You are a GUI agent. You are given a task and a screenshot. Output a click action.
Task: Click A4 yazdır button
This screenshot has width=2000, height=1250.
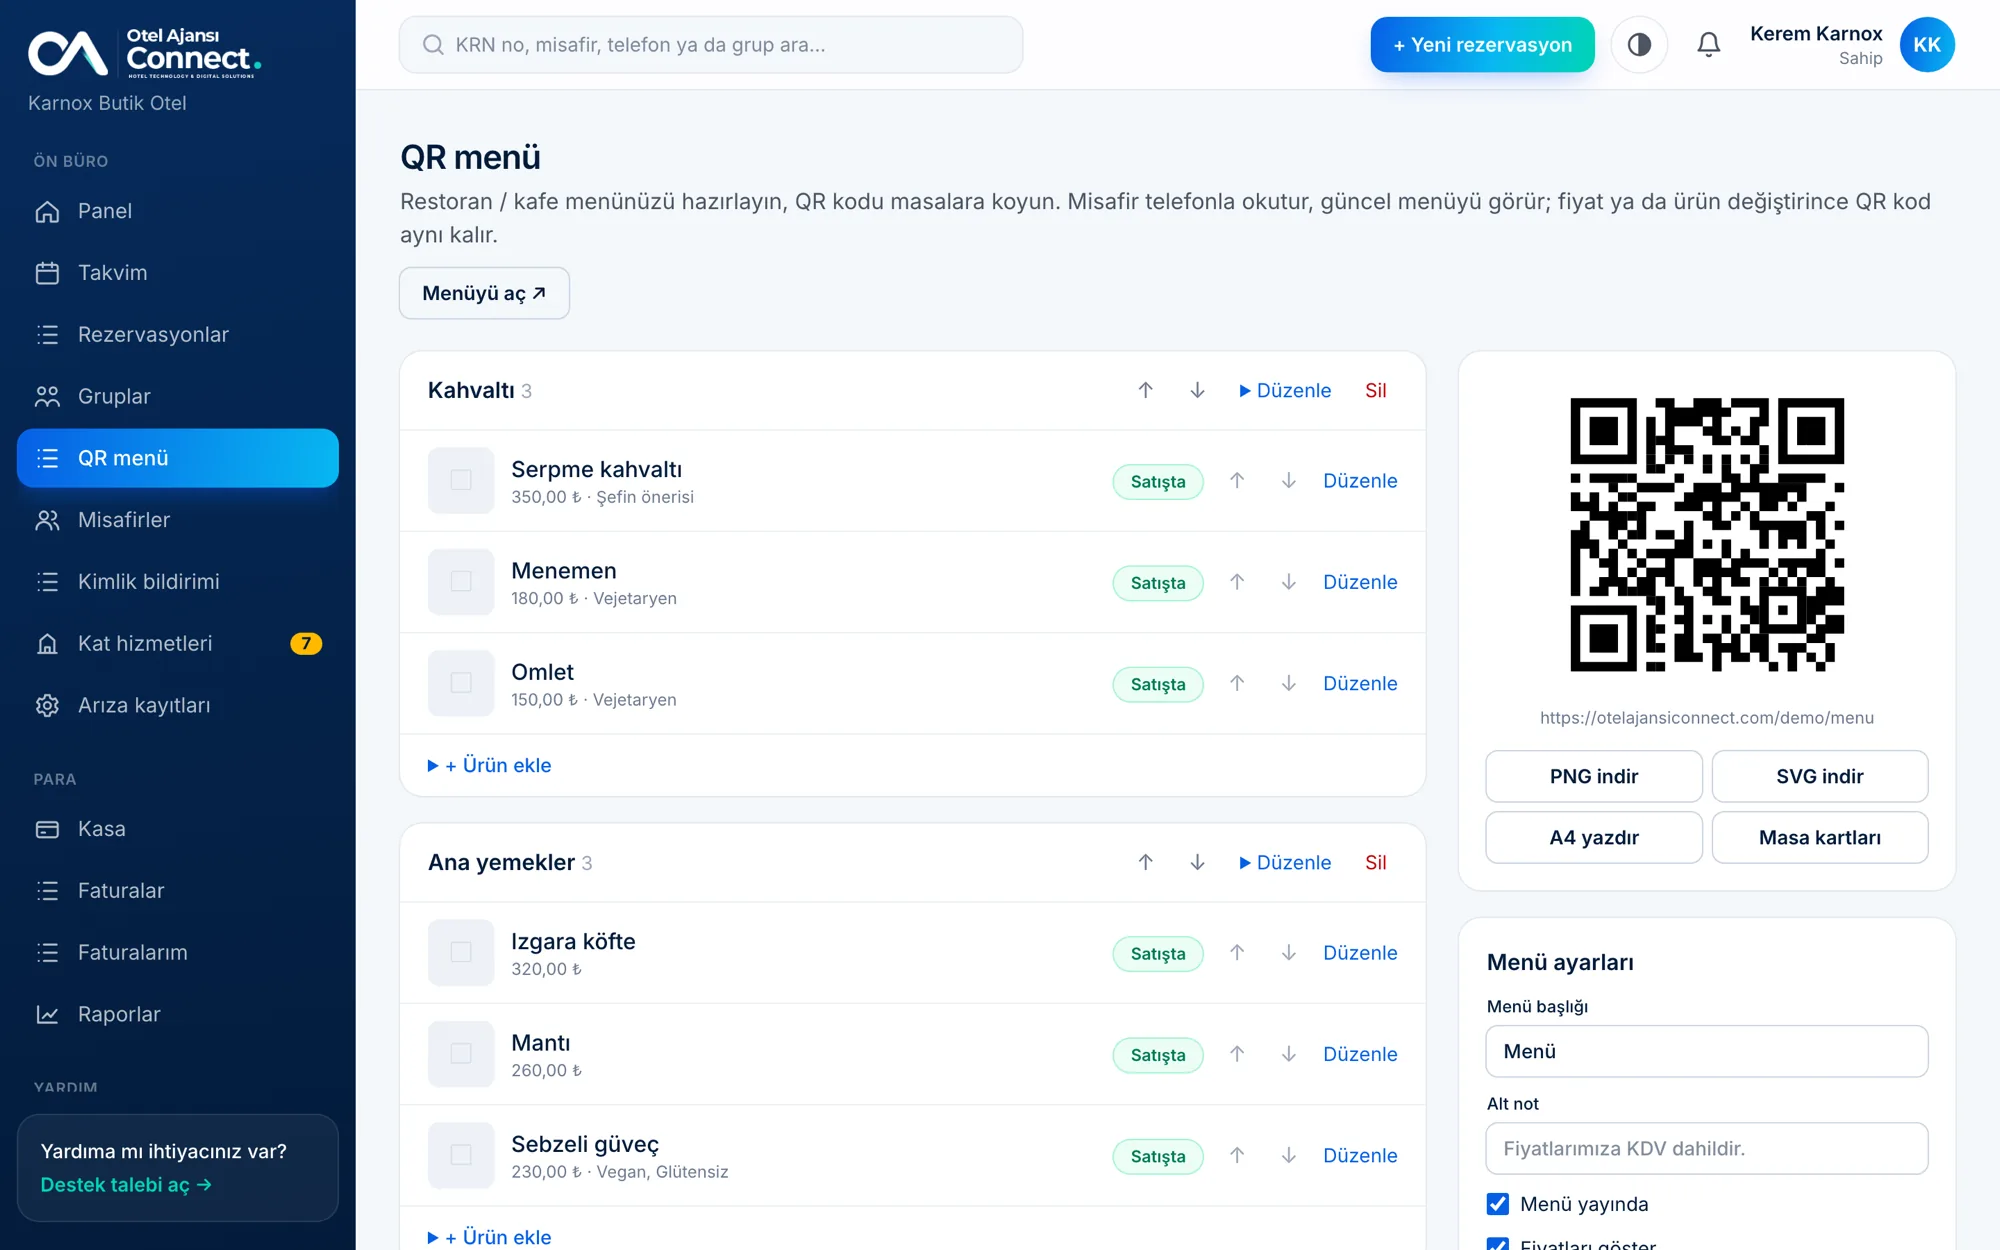point(1594,838)
